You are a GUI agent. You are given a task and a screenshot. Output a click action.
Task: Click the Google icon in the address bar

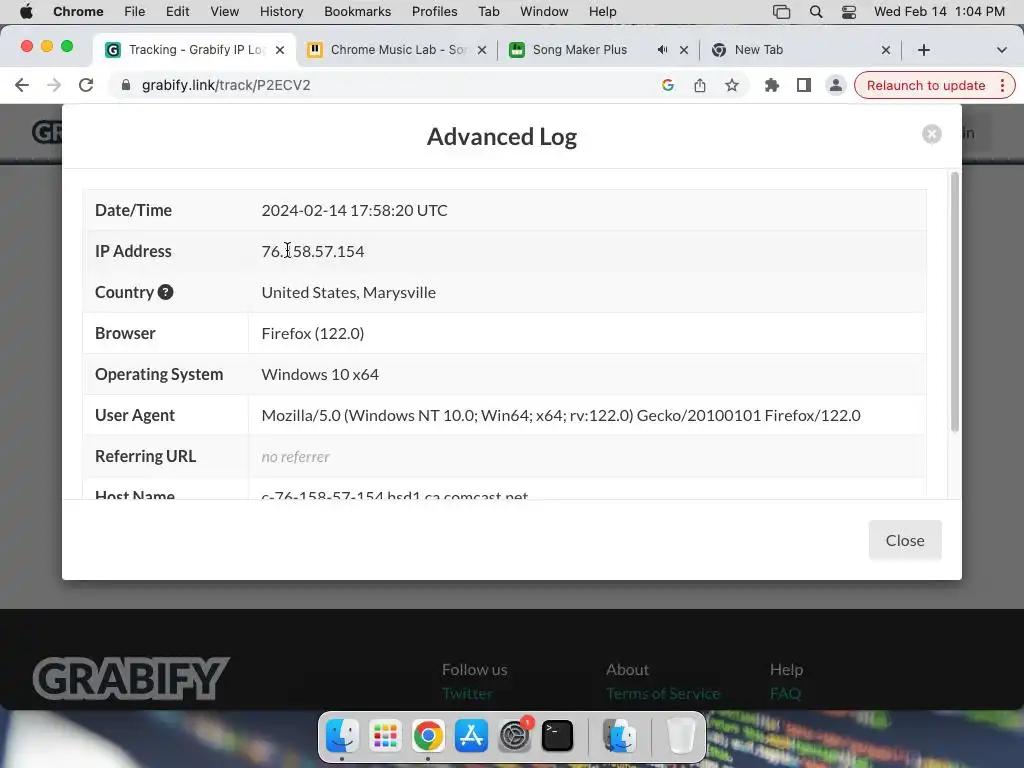click(x=667, y=85)
